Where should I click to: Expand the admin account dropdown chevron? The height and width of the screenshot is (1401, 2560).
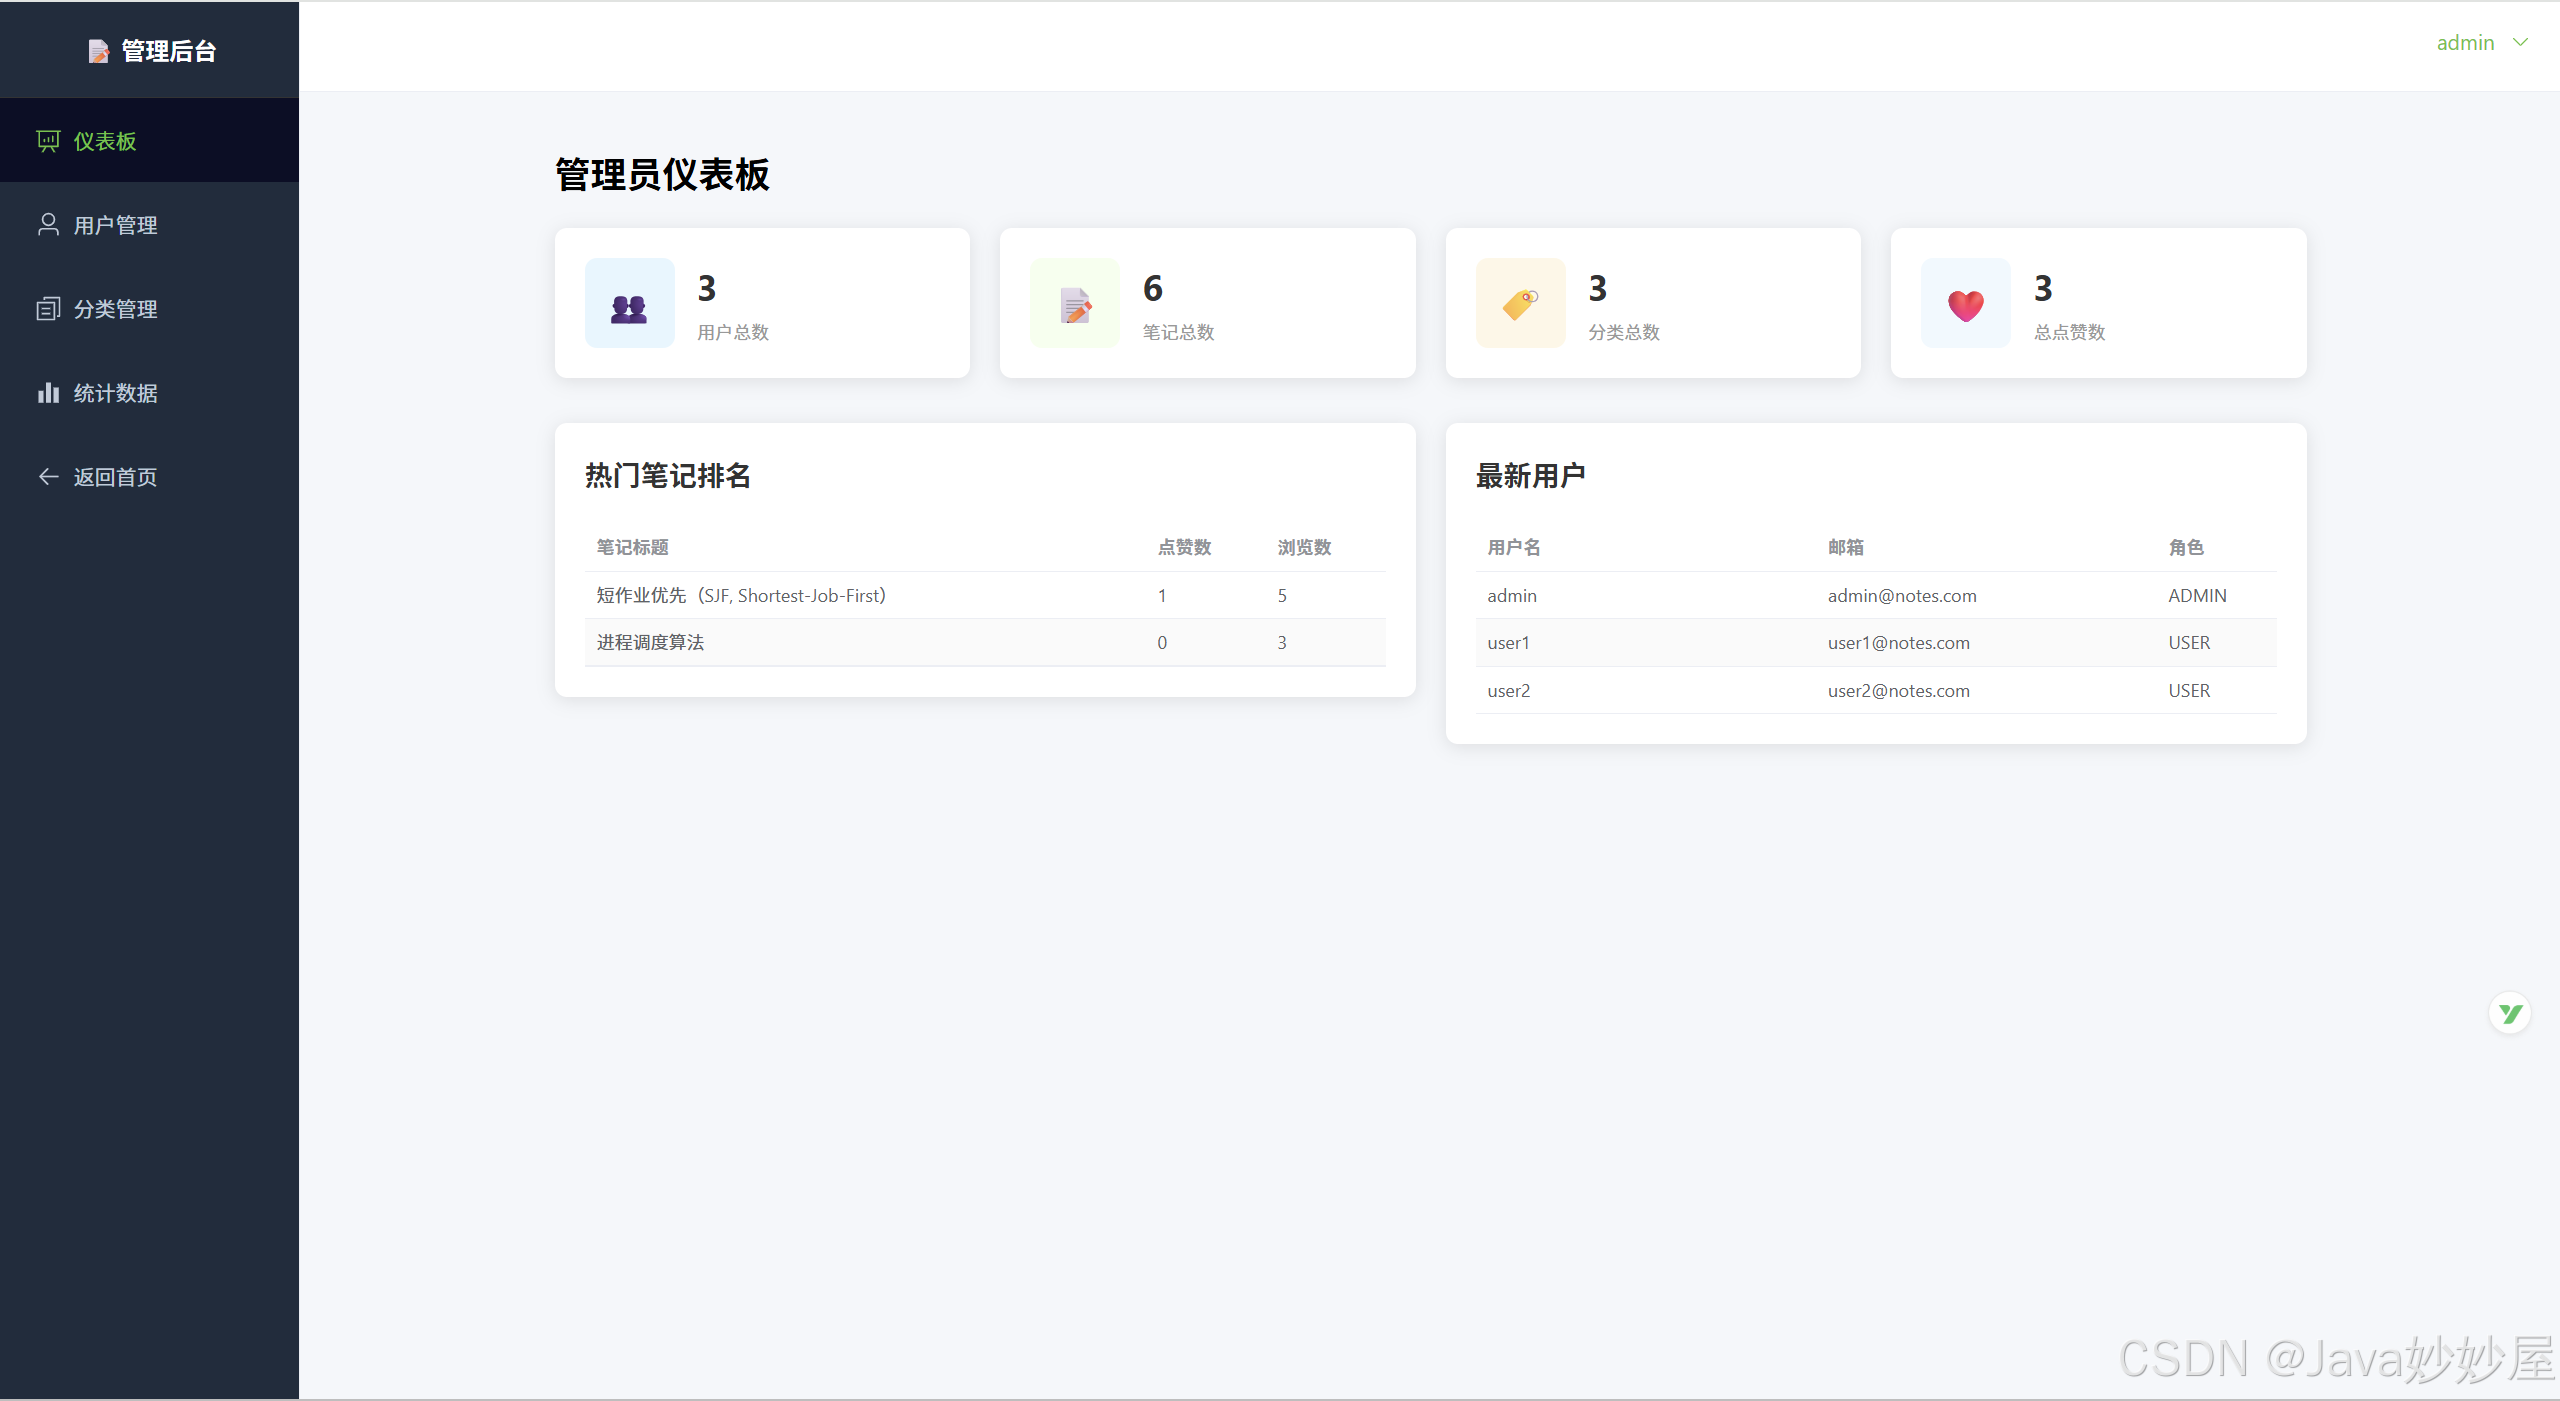click(x=2521, y=42)
